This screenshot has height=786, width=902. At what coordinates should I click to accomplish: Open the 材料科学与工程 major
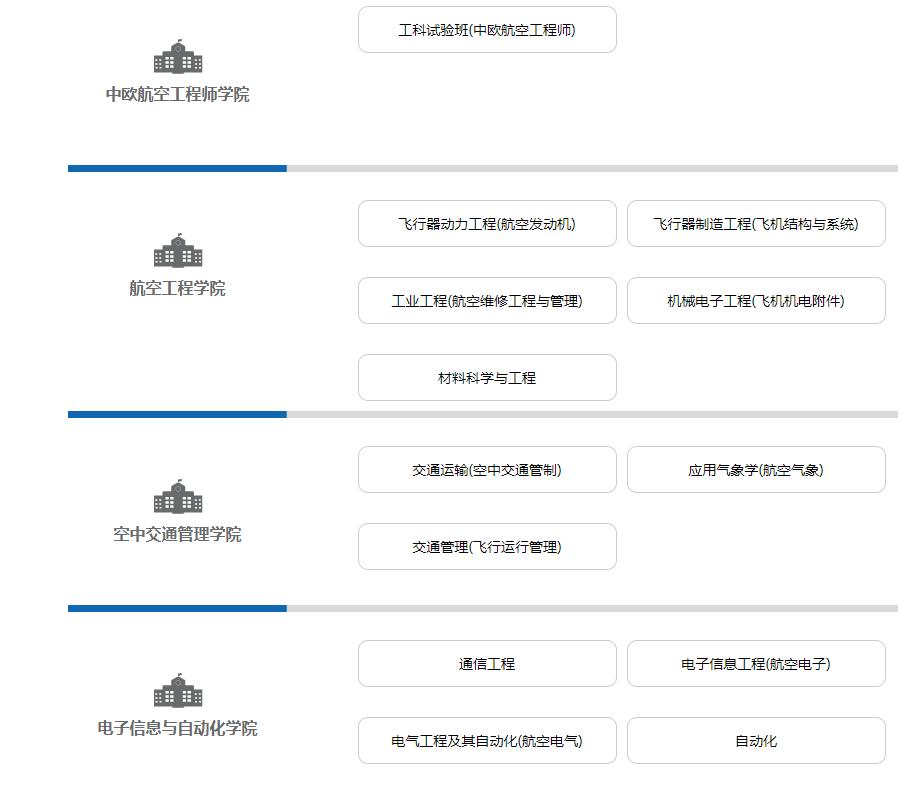[487, 377]
